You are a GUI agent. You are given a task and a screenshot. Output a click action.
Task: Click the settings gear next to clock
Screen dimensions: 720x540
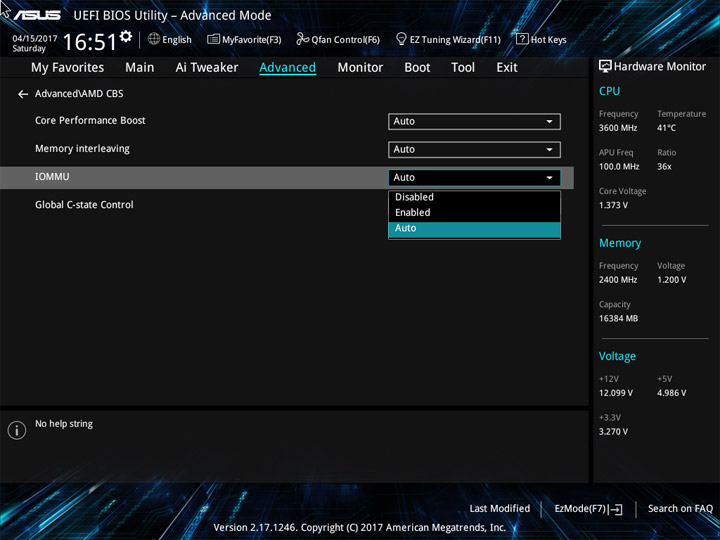point(126,36)
